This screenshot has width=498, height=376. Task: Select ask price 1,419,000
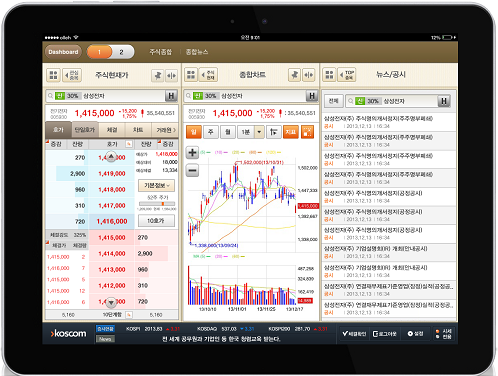pos(112,174)
